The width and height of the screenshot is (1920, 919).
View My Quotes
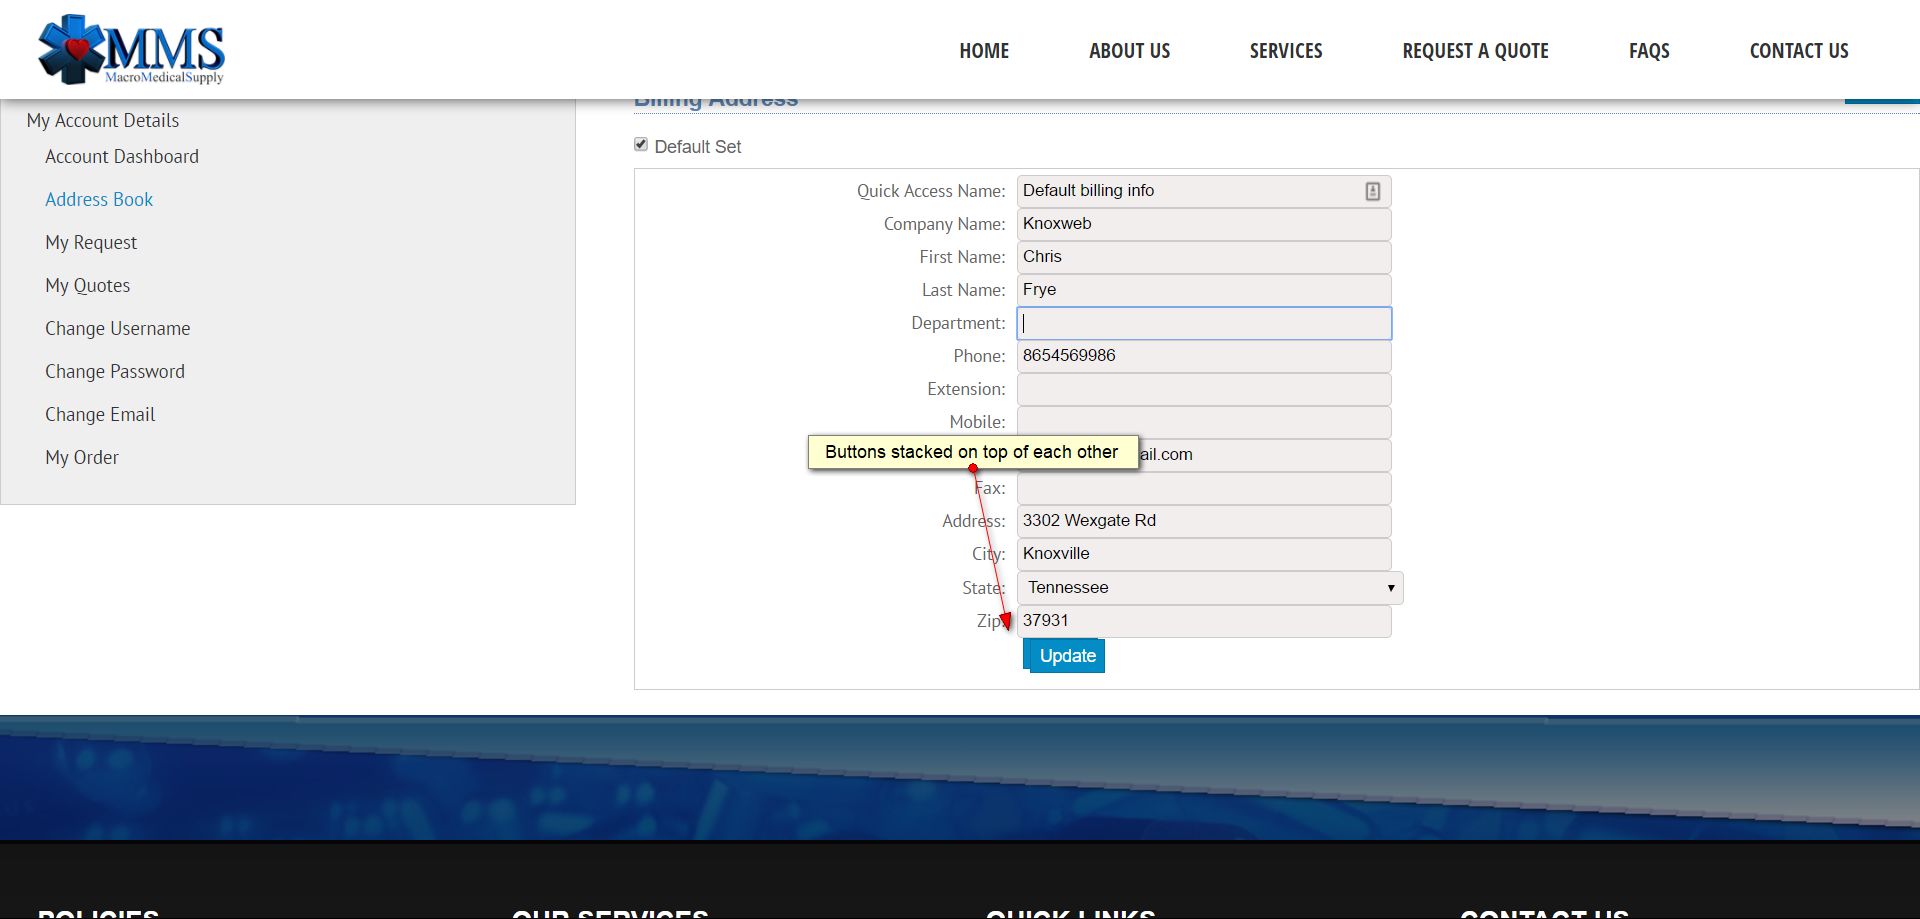[x=88, y=286]
